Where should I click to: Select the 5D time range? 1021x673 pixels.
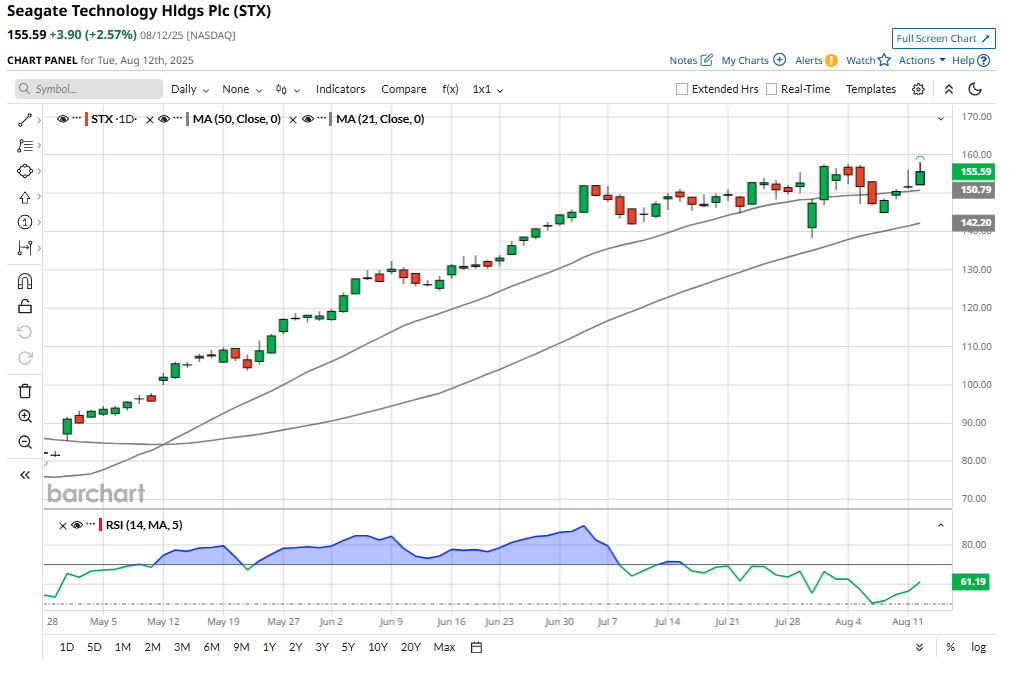[94, 648]
